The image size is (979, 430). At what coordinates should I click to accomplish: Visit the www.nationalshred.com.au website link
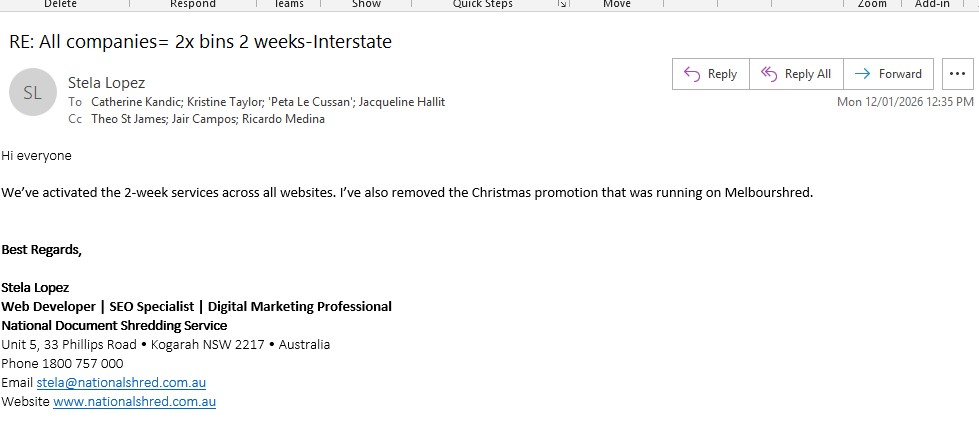(x=134, y=402)
